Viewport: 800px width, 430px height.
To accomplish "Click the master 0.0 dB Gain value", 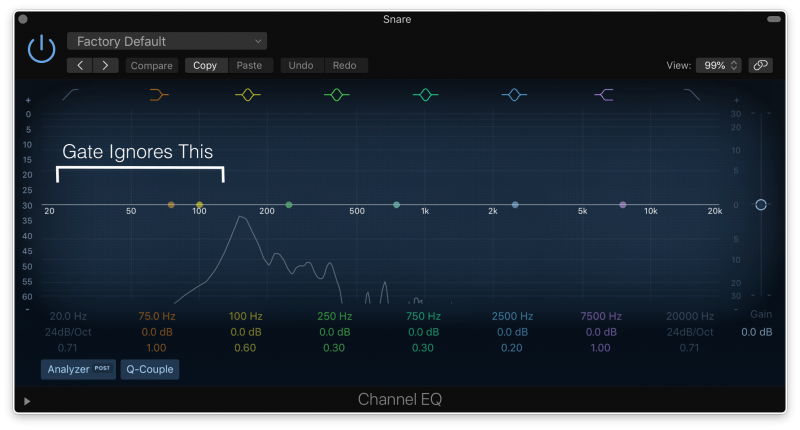I will [x=757, y=332].
